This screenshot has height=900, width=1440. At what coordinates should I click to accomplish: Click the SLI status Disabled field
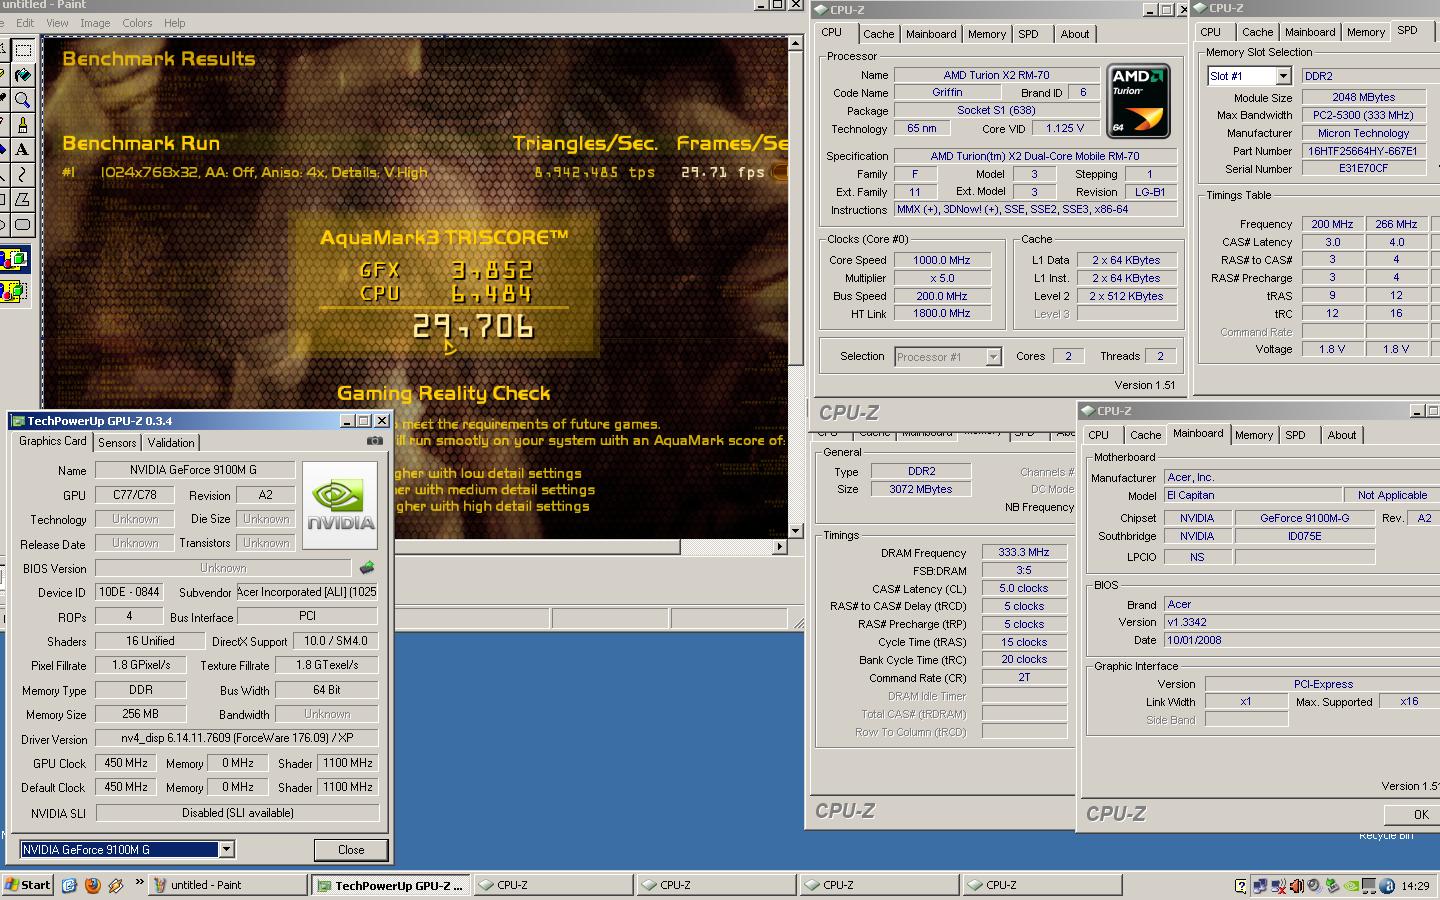[x=237, y=813]
